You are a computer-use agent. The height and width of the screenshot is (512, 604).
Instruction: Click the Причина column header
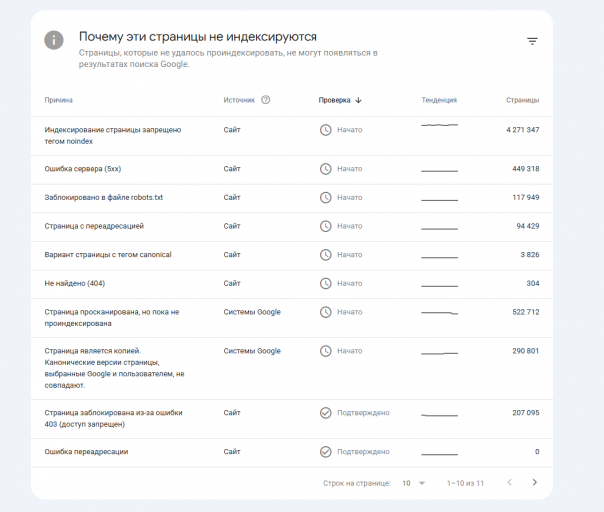[59, 100]
